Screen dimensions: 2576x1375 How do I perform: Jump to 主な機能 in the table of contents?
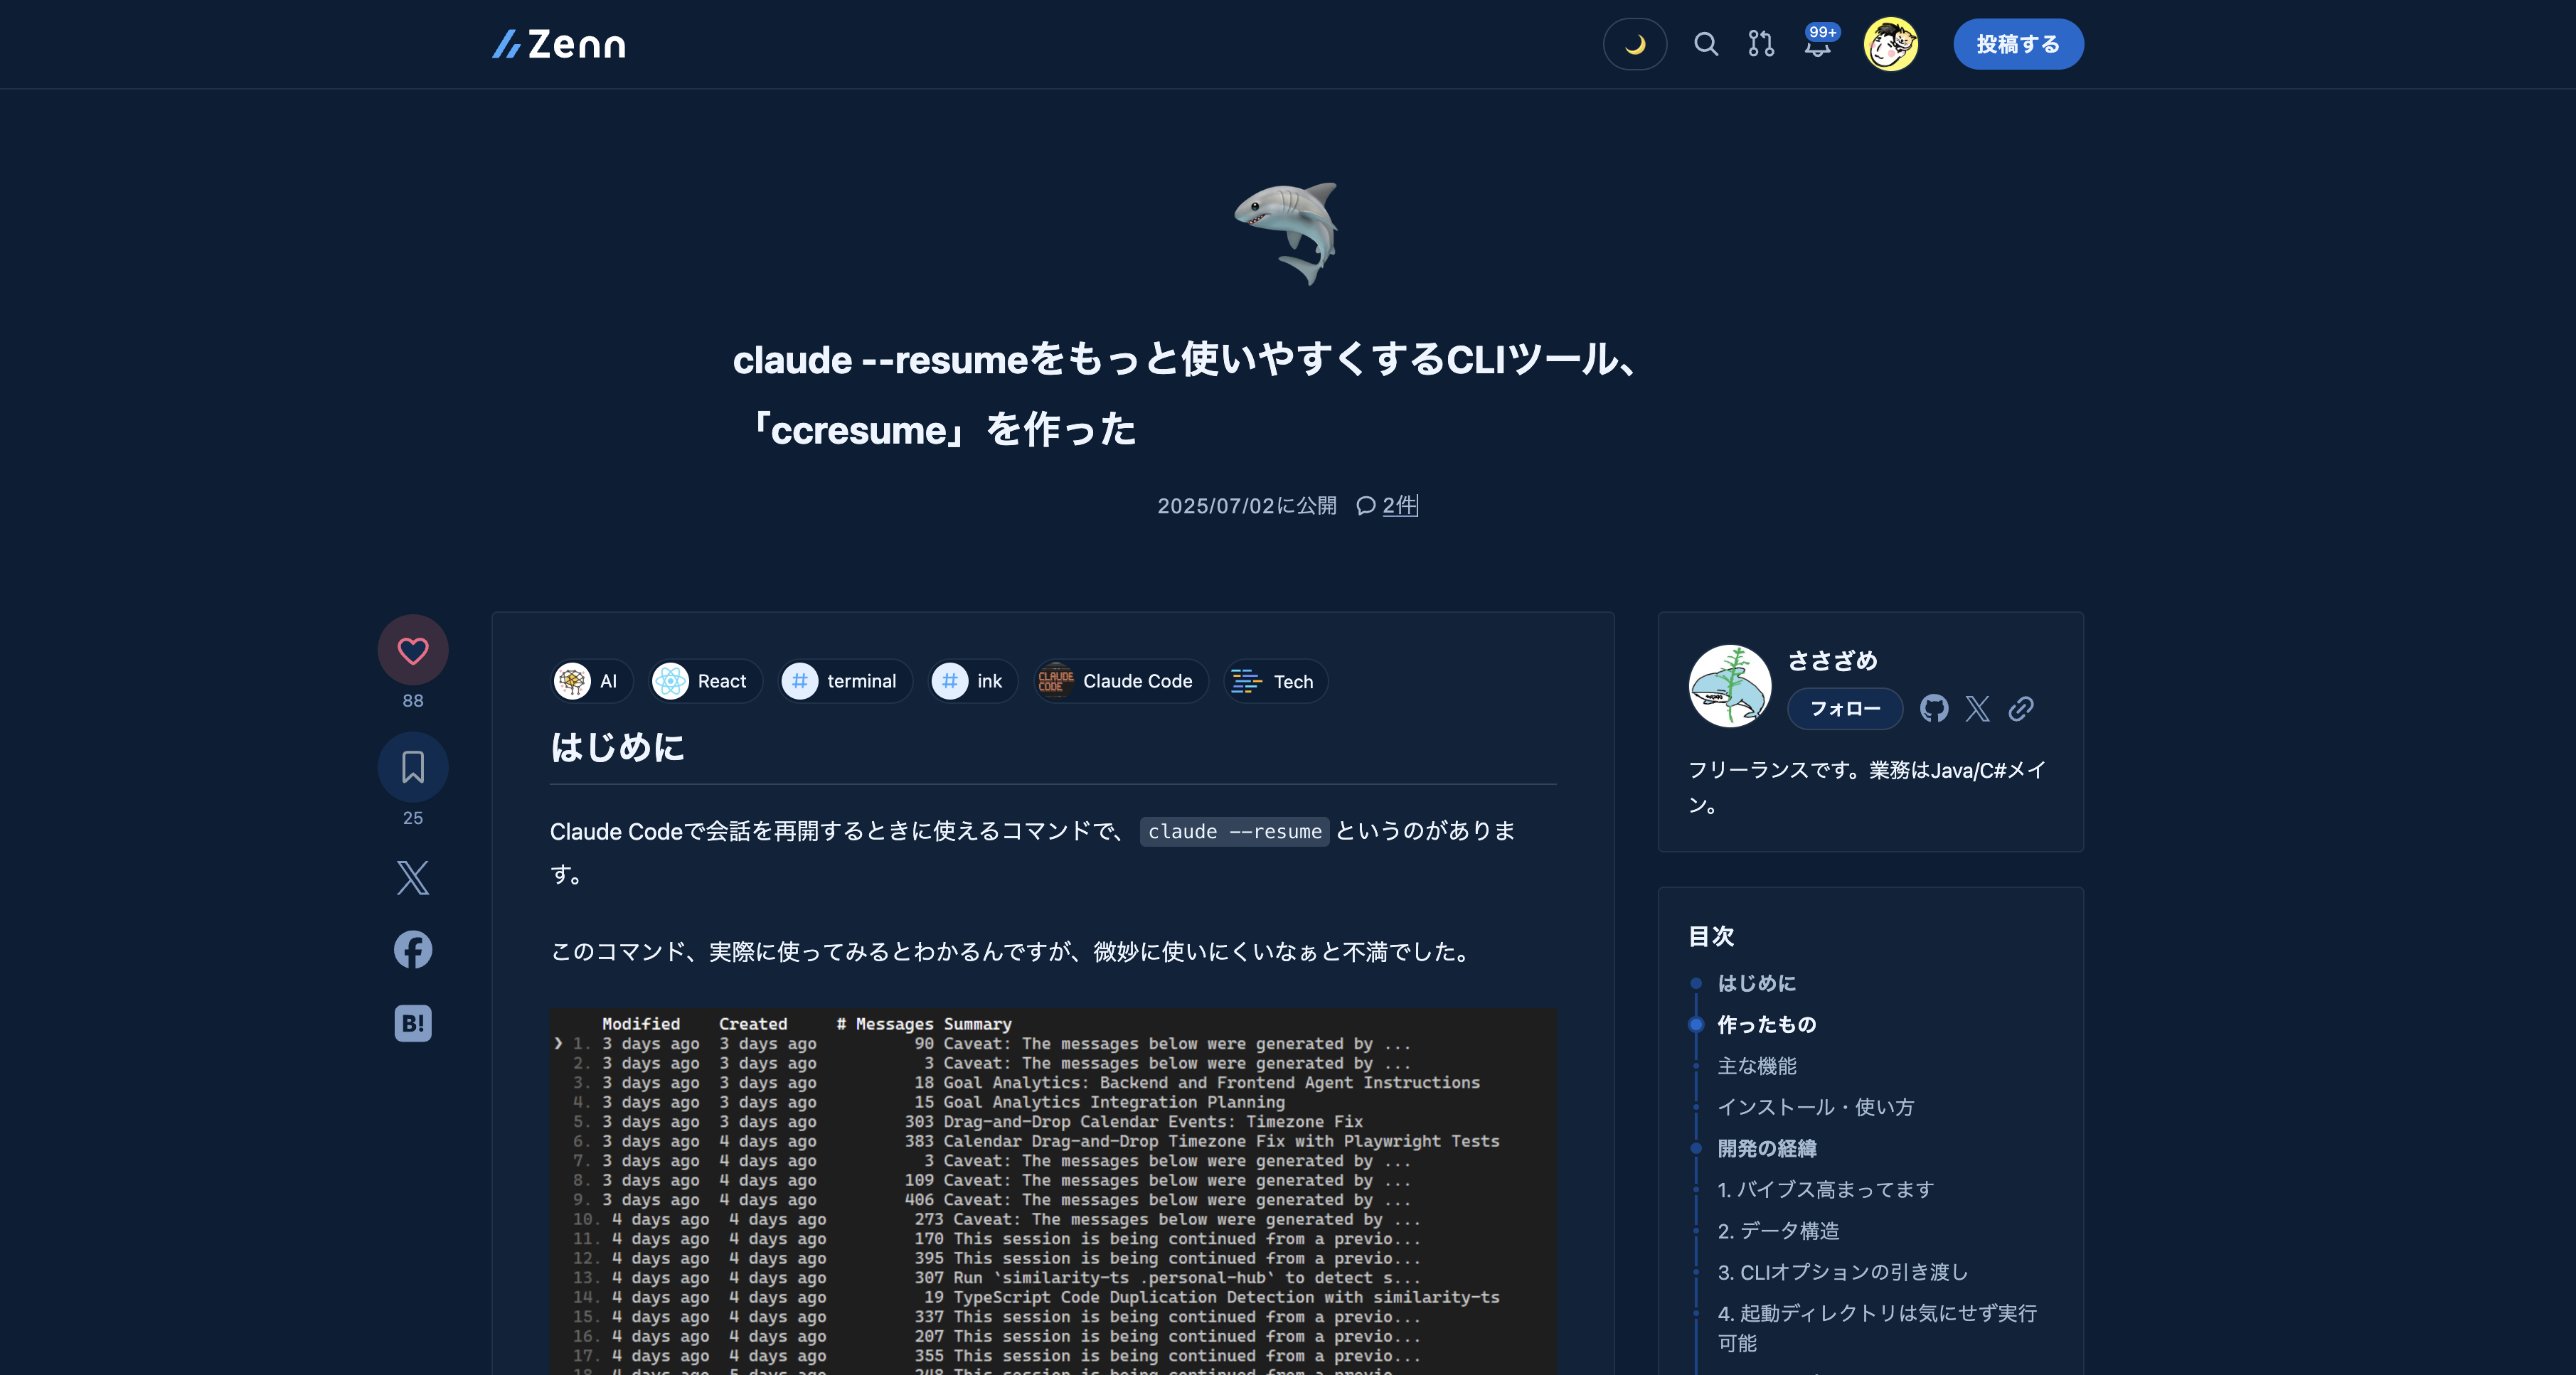(1757, 1066)
